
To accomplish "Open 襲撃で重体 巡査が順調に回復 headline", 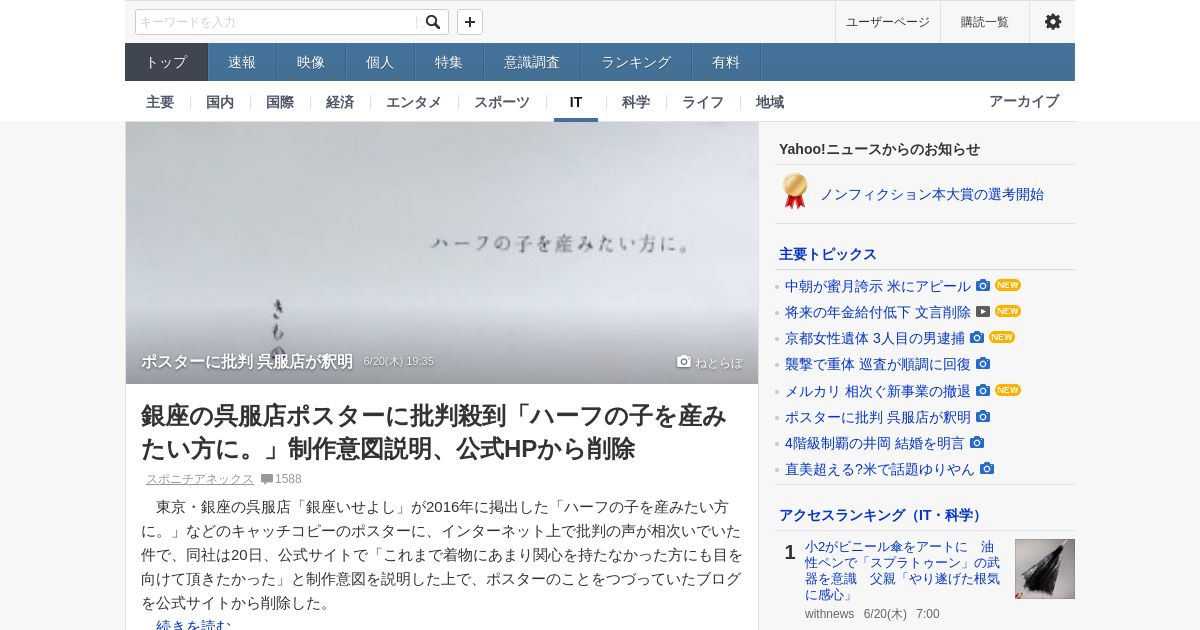I will (878, 364).
